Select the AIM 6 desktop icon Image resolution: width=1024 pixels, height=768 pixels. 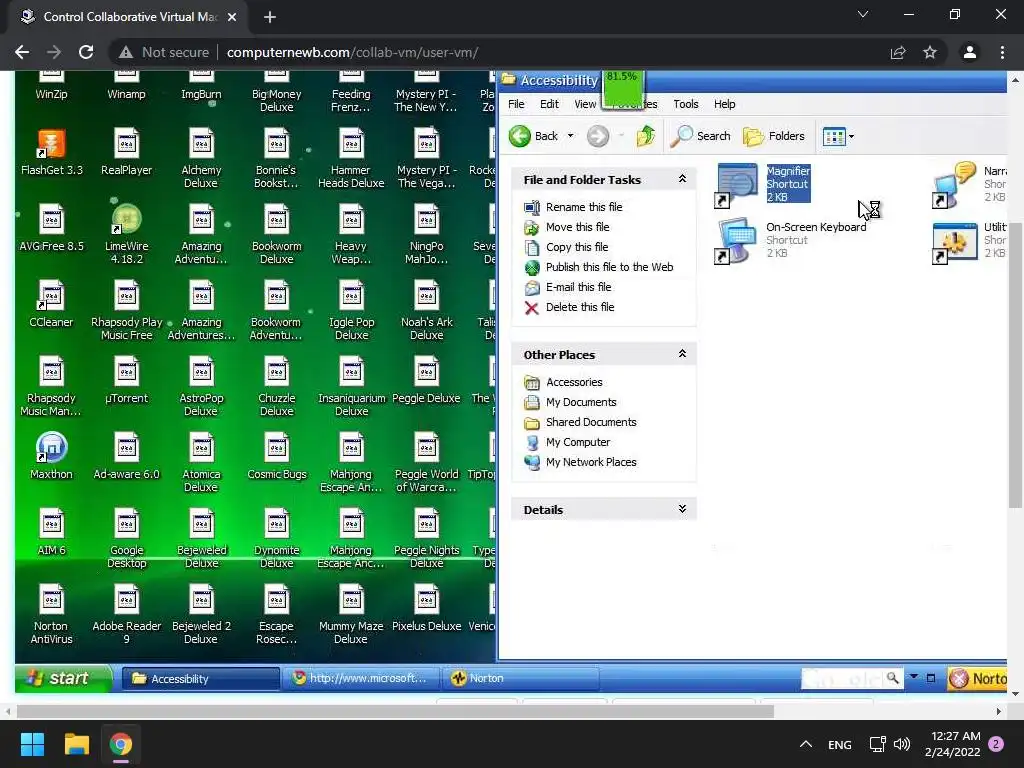coord(51,532)
